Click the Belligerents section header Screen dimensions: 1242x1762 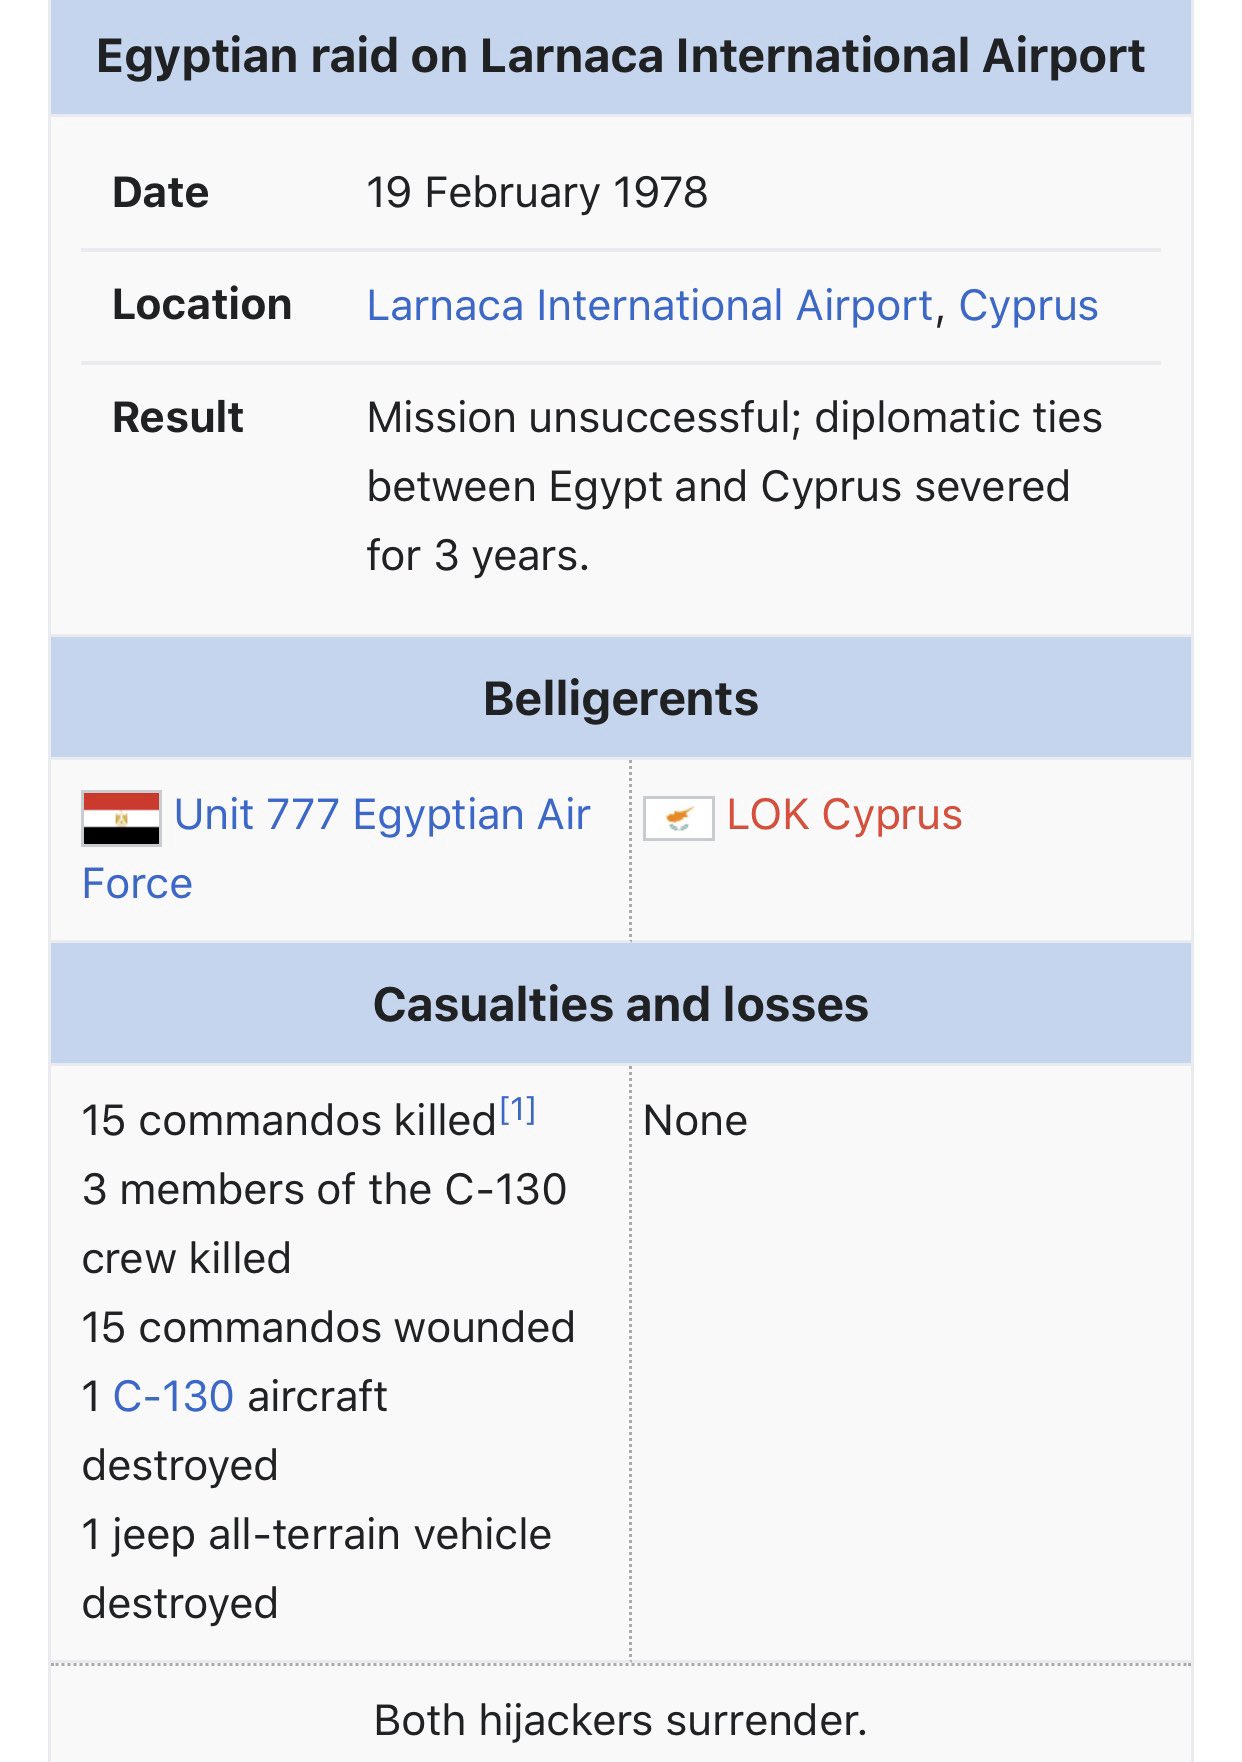[621, 698]
